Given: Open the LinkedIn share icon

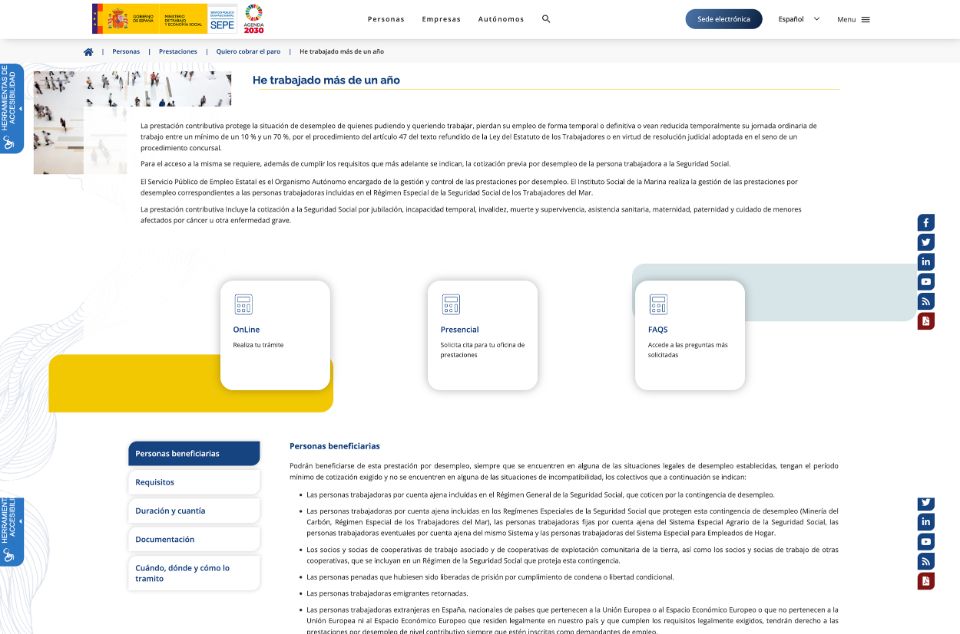Looking at the screenshot, I should 926,262.
